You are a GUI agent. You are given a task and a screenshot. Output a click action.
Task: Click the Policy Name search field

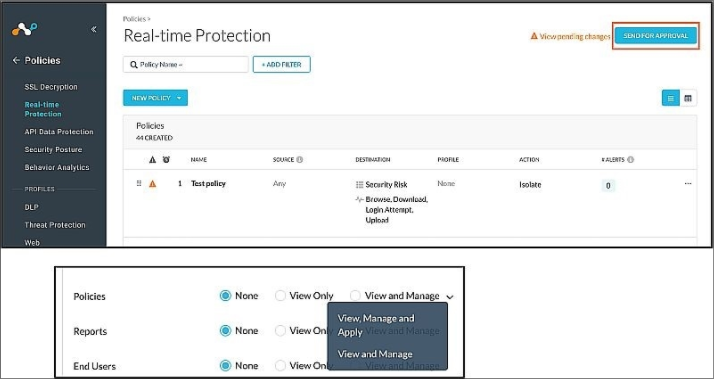click(186, 65)
